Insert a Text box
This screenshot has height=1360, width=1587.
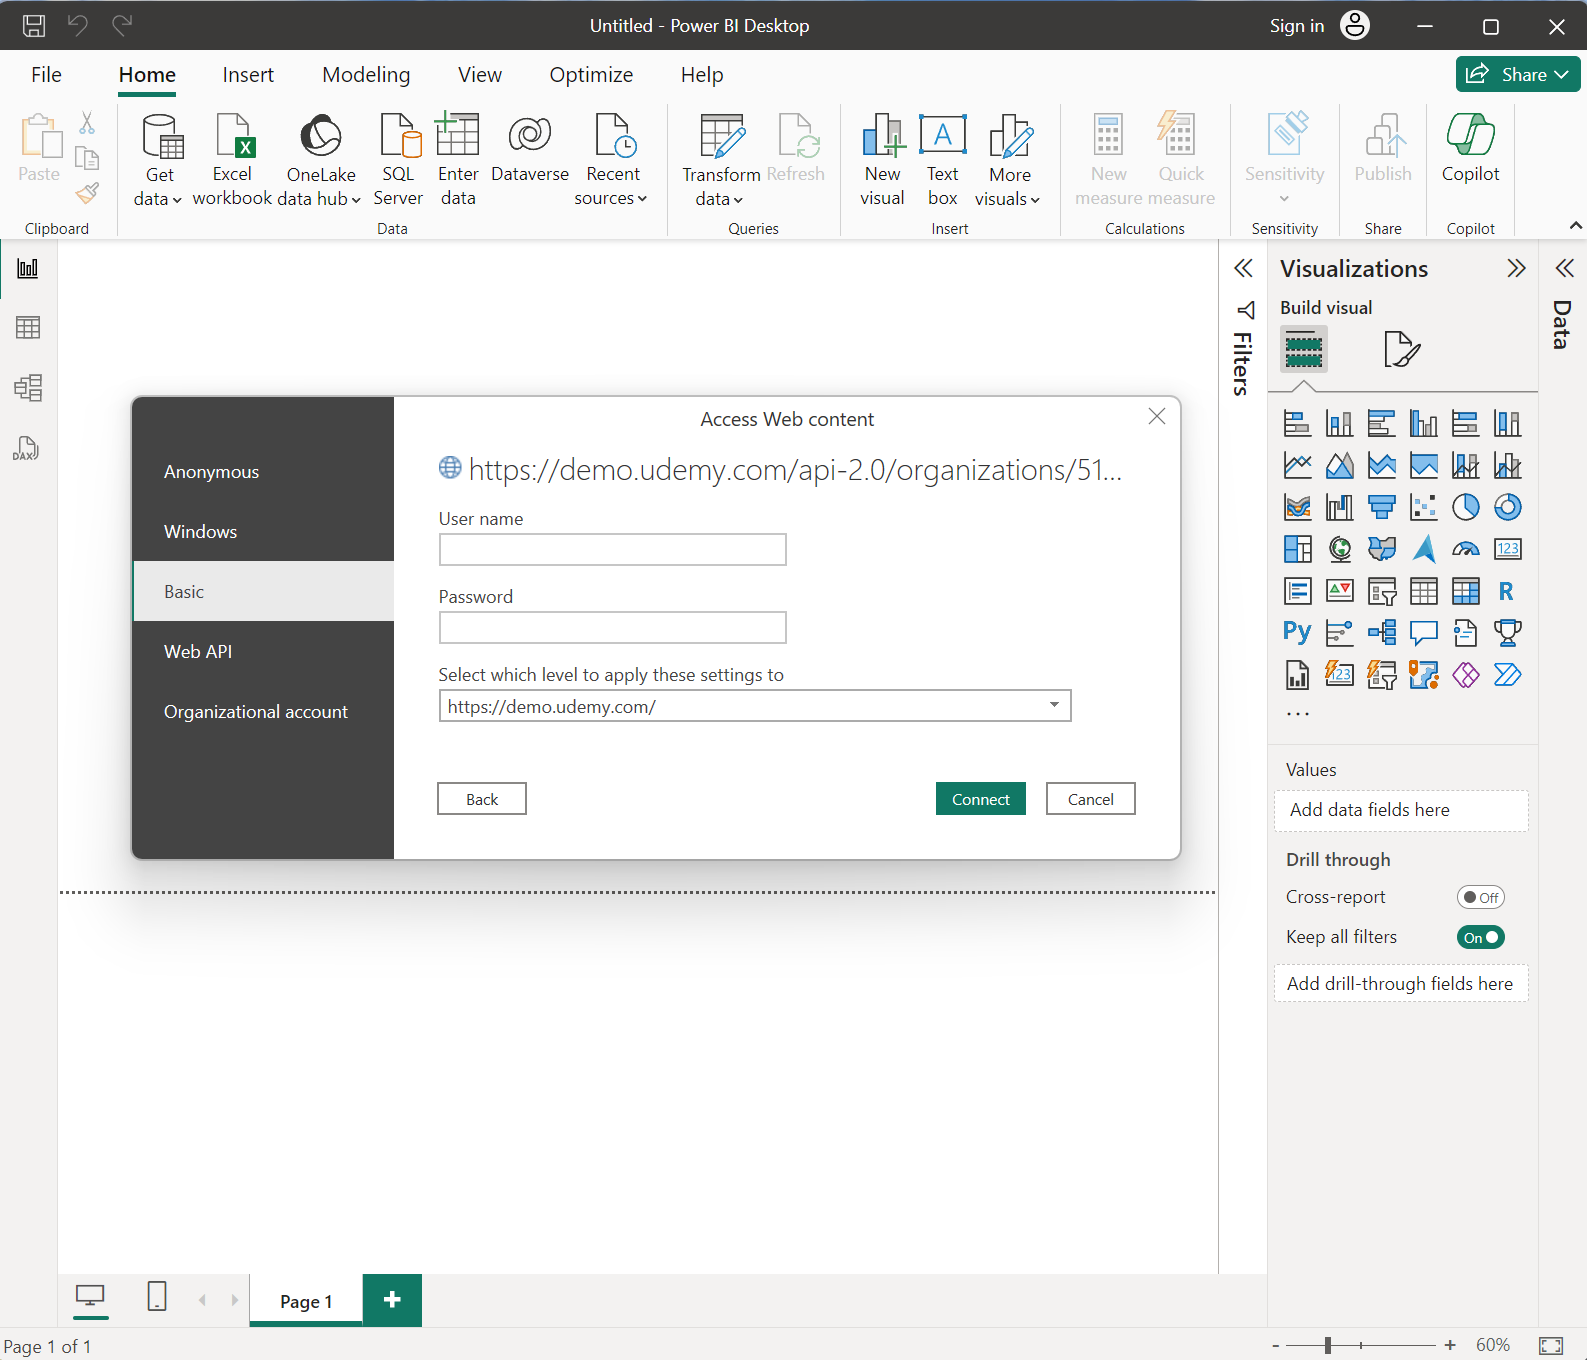click(942, 160)
